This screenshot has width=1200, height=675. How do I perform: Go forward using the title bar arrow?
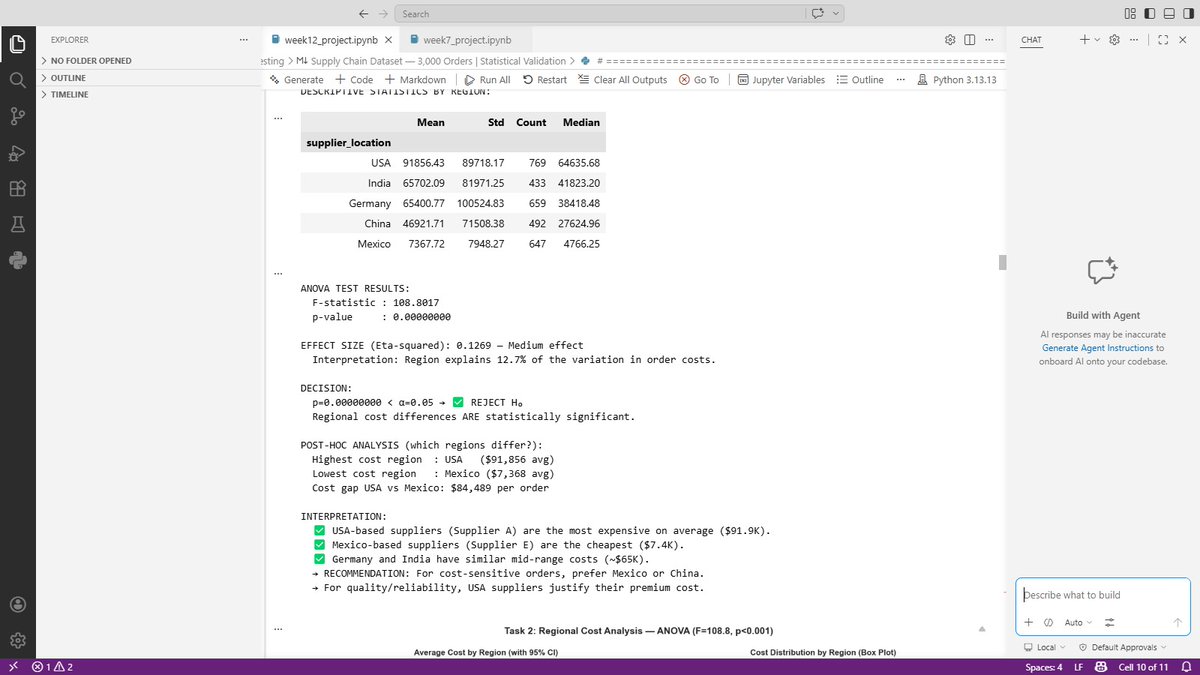click(x=383, y=14)
